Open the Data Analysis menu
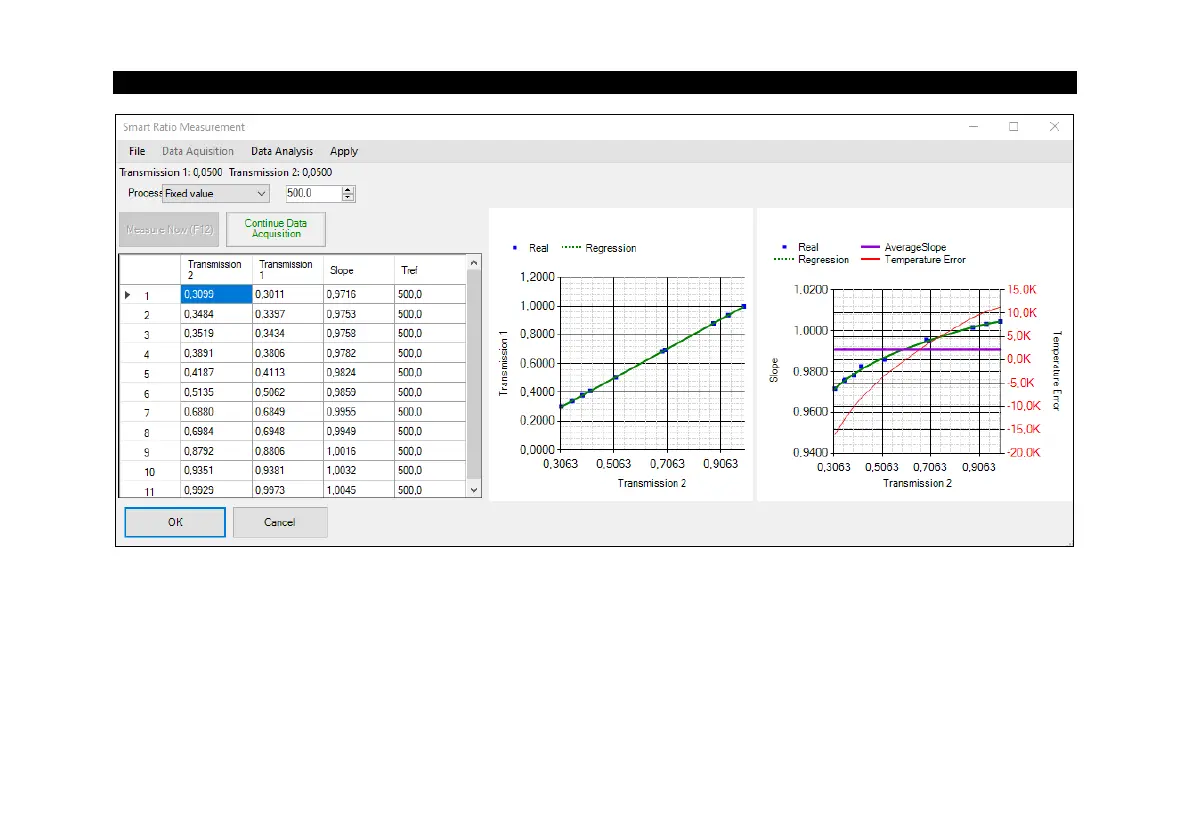The width and height of the screenshot is (1191, 839). [x=282, y=151]
